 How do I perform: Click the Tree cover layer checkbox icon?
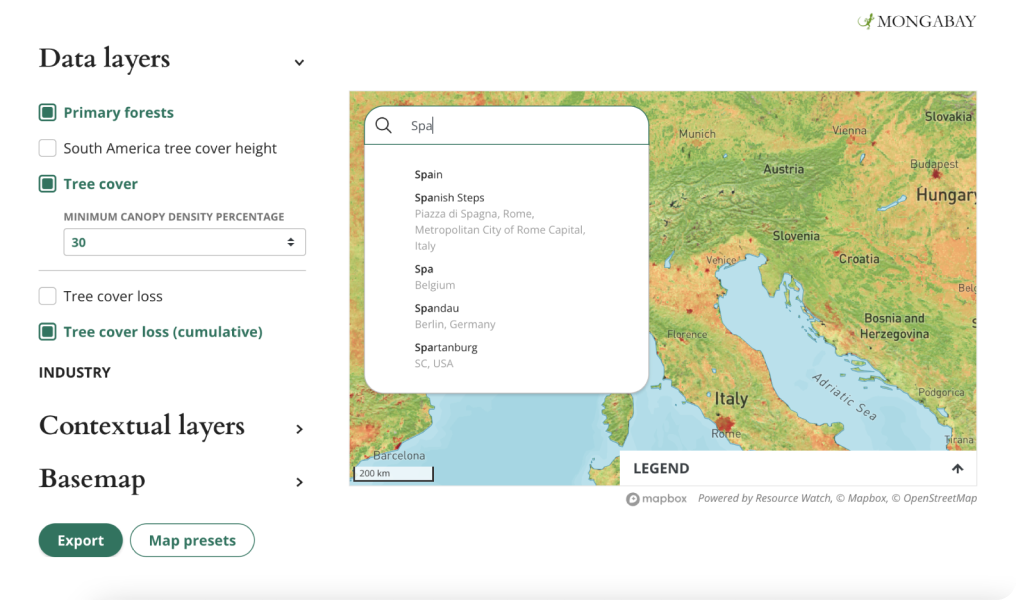pyautogui.click(x=46, y=183)
